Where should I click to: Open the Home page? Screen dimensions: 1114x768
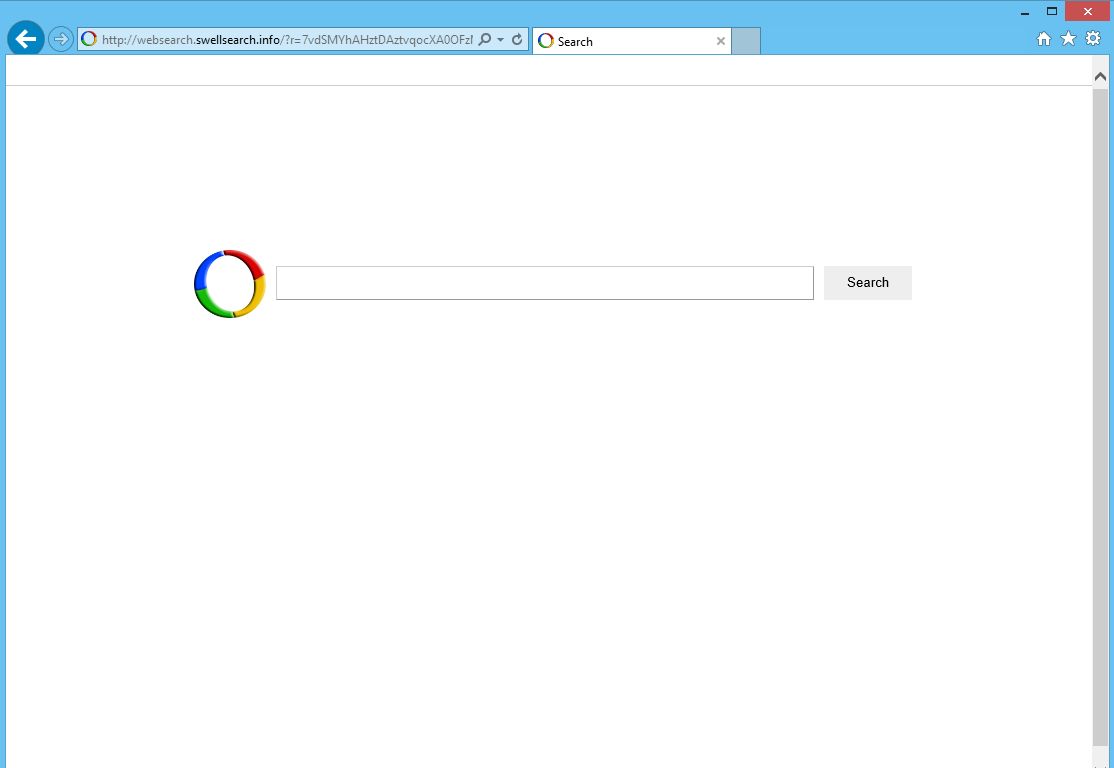pos(1043,38)
